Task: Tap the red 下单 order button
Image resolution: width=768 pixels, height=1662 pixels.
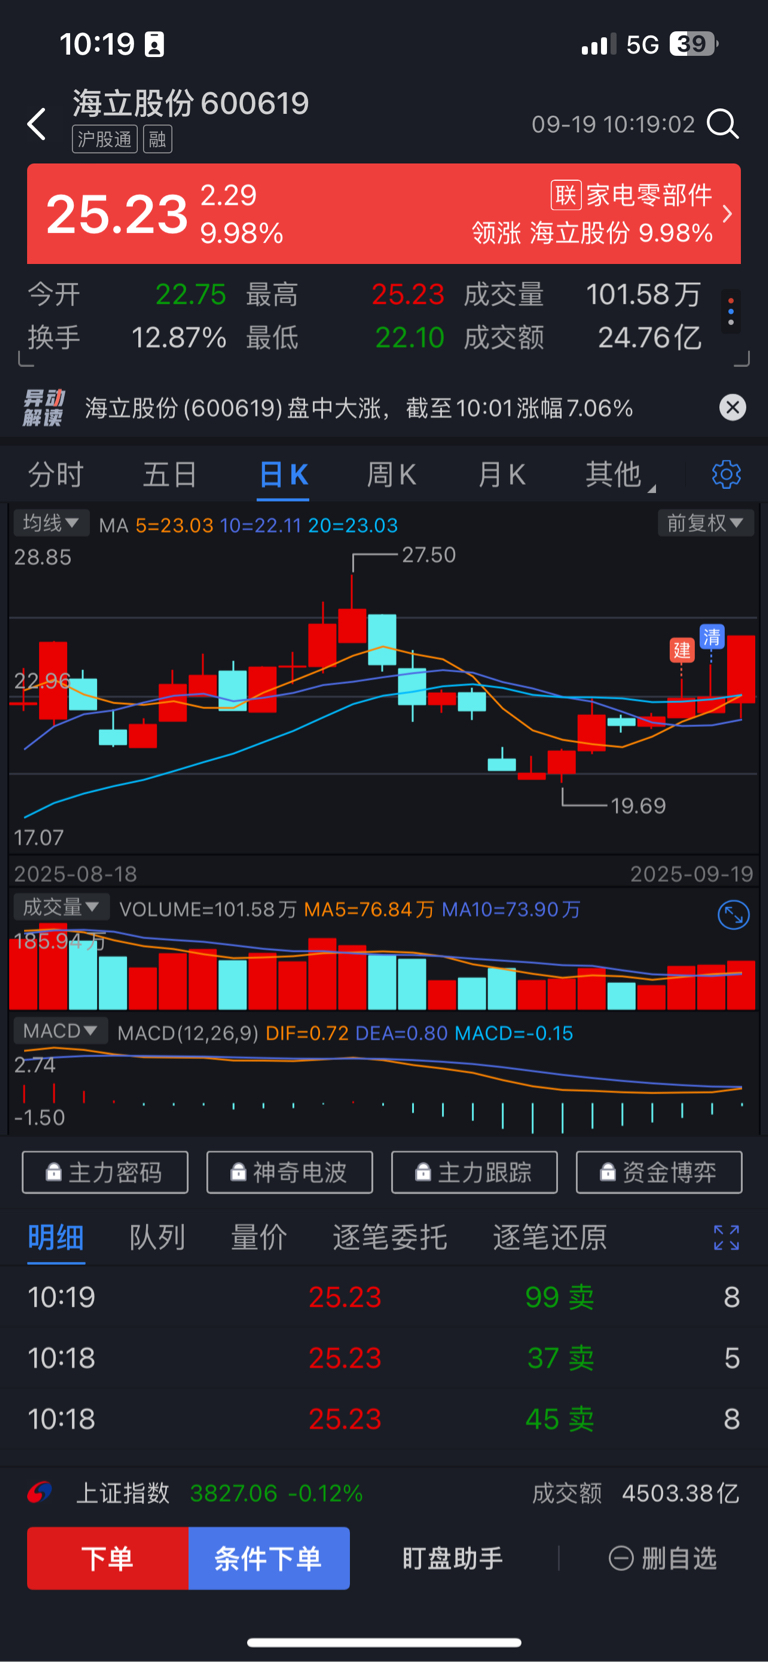Action: tap(108, 1558)
